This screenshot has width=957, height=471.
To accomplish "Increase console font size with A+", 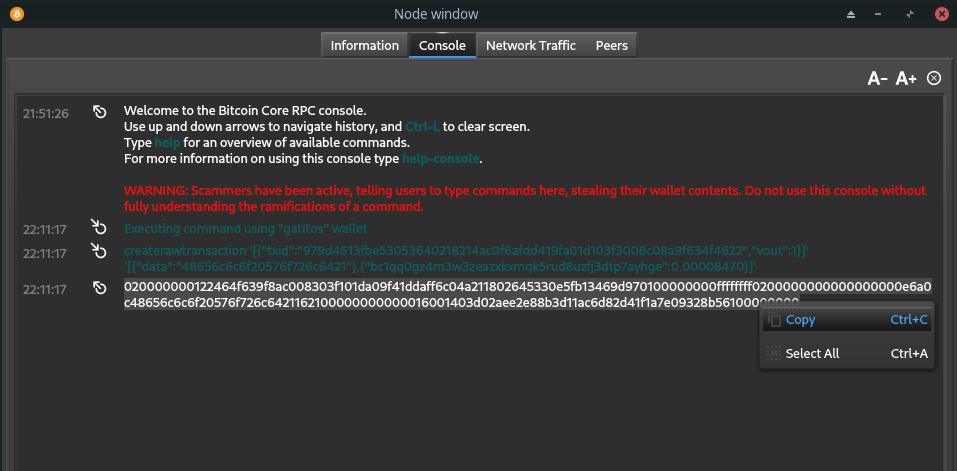I will (906, 79).
